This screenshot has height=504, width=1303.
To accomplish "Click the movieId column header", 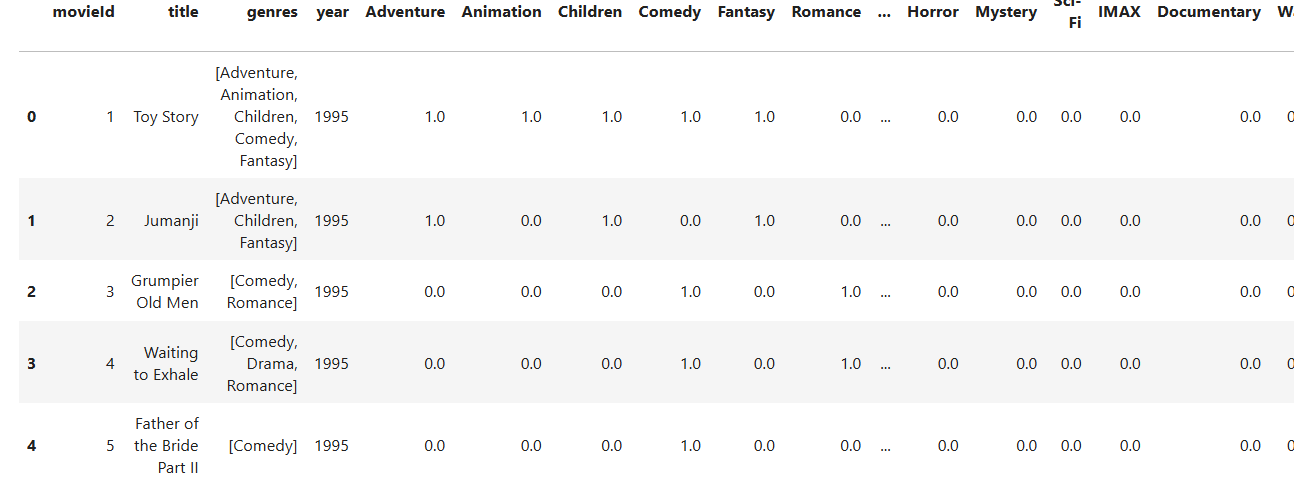I will pos(83,12).
